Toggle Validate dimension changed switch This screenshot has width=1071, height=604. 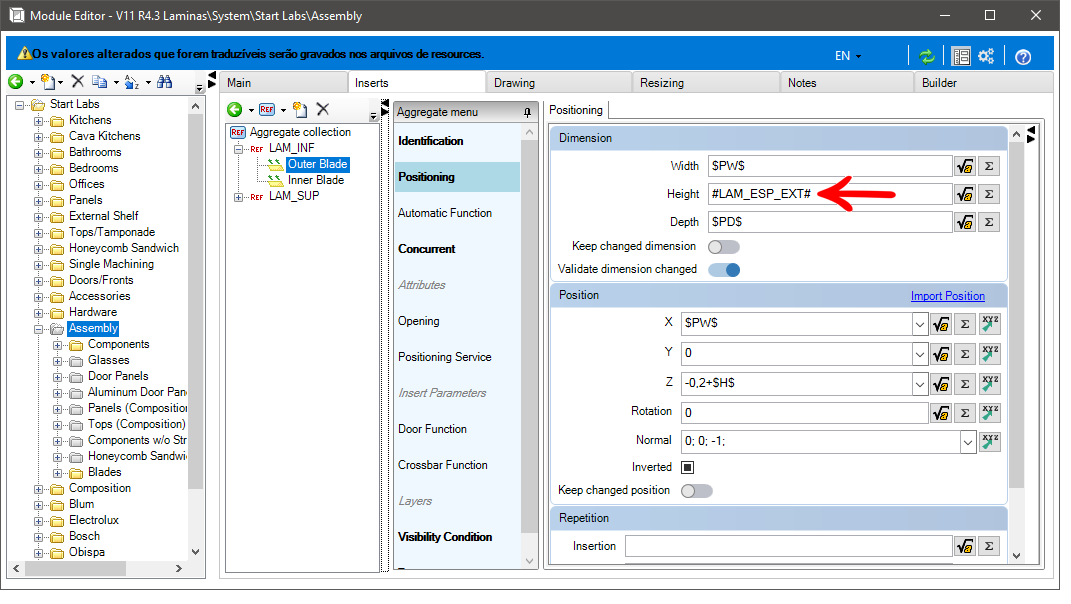[x=724, y=270]
